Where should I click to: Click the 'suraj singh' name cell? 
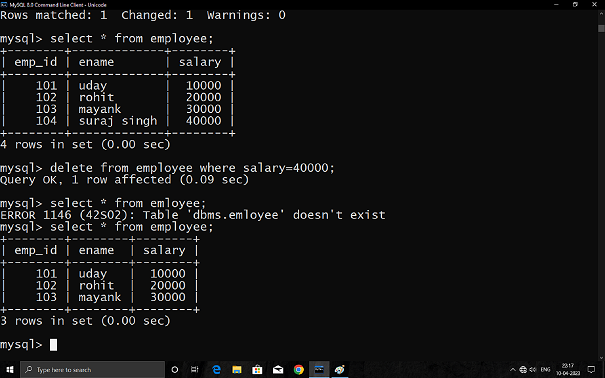click(x=118, y=121)
